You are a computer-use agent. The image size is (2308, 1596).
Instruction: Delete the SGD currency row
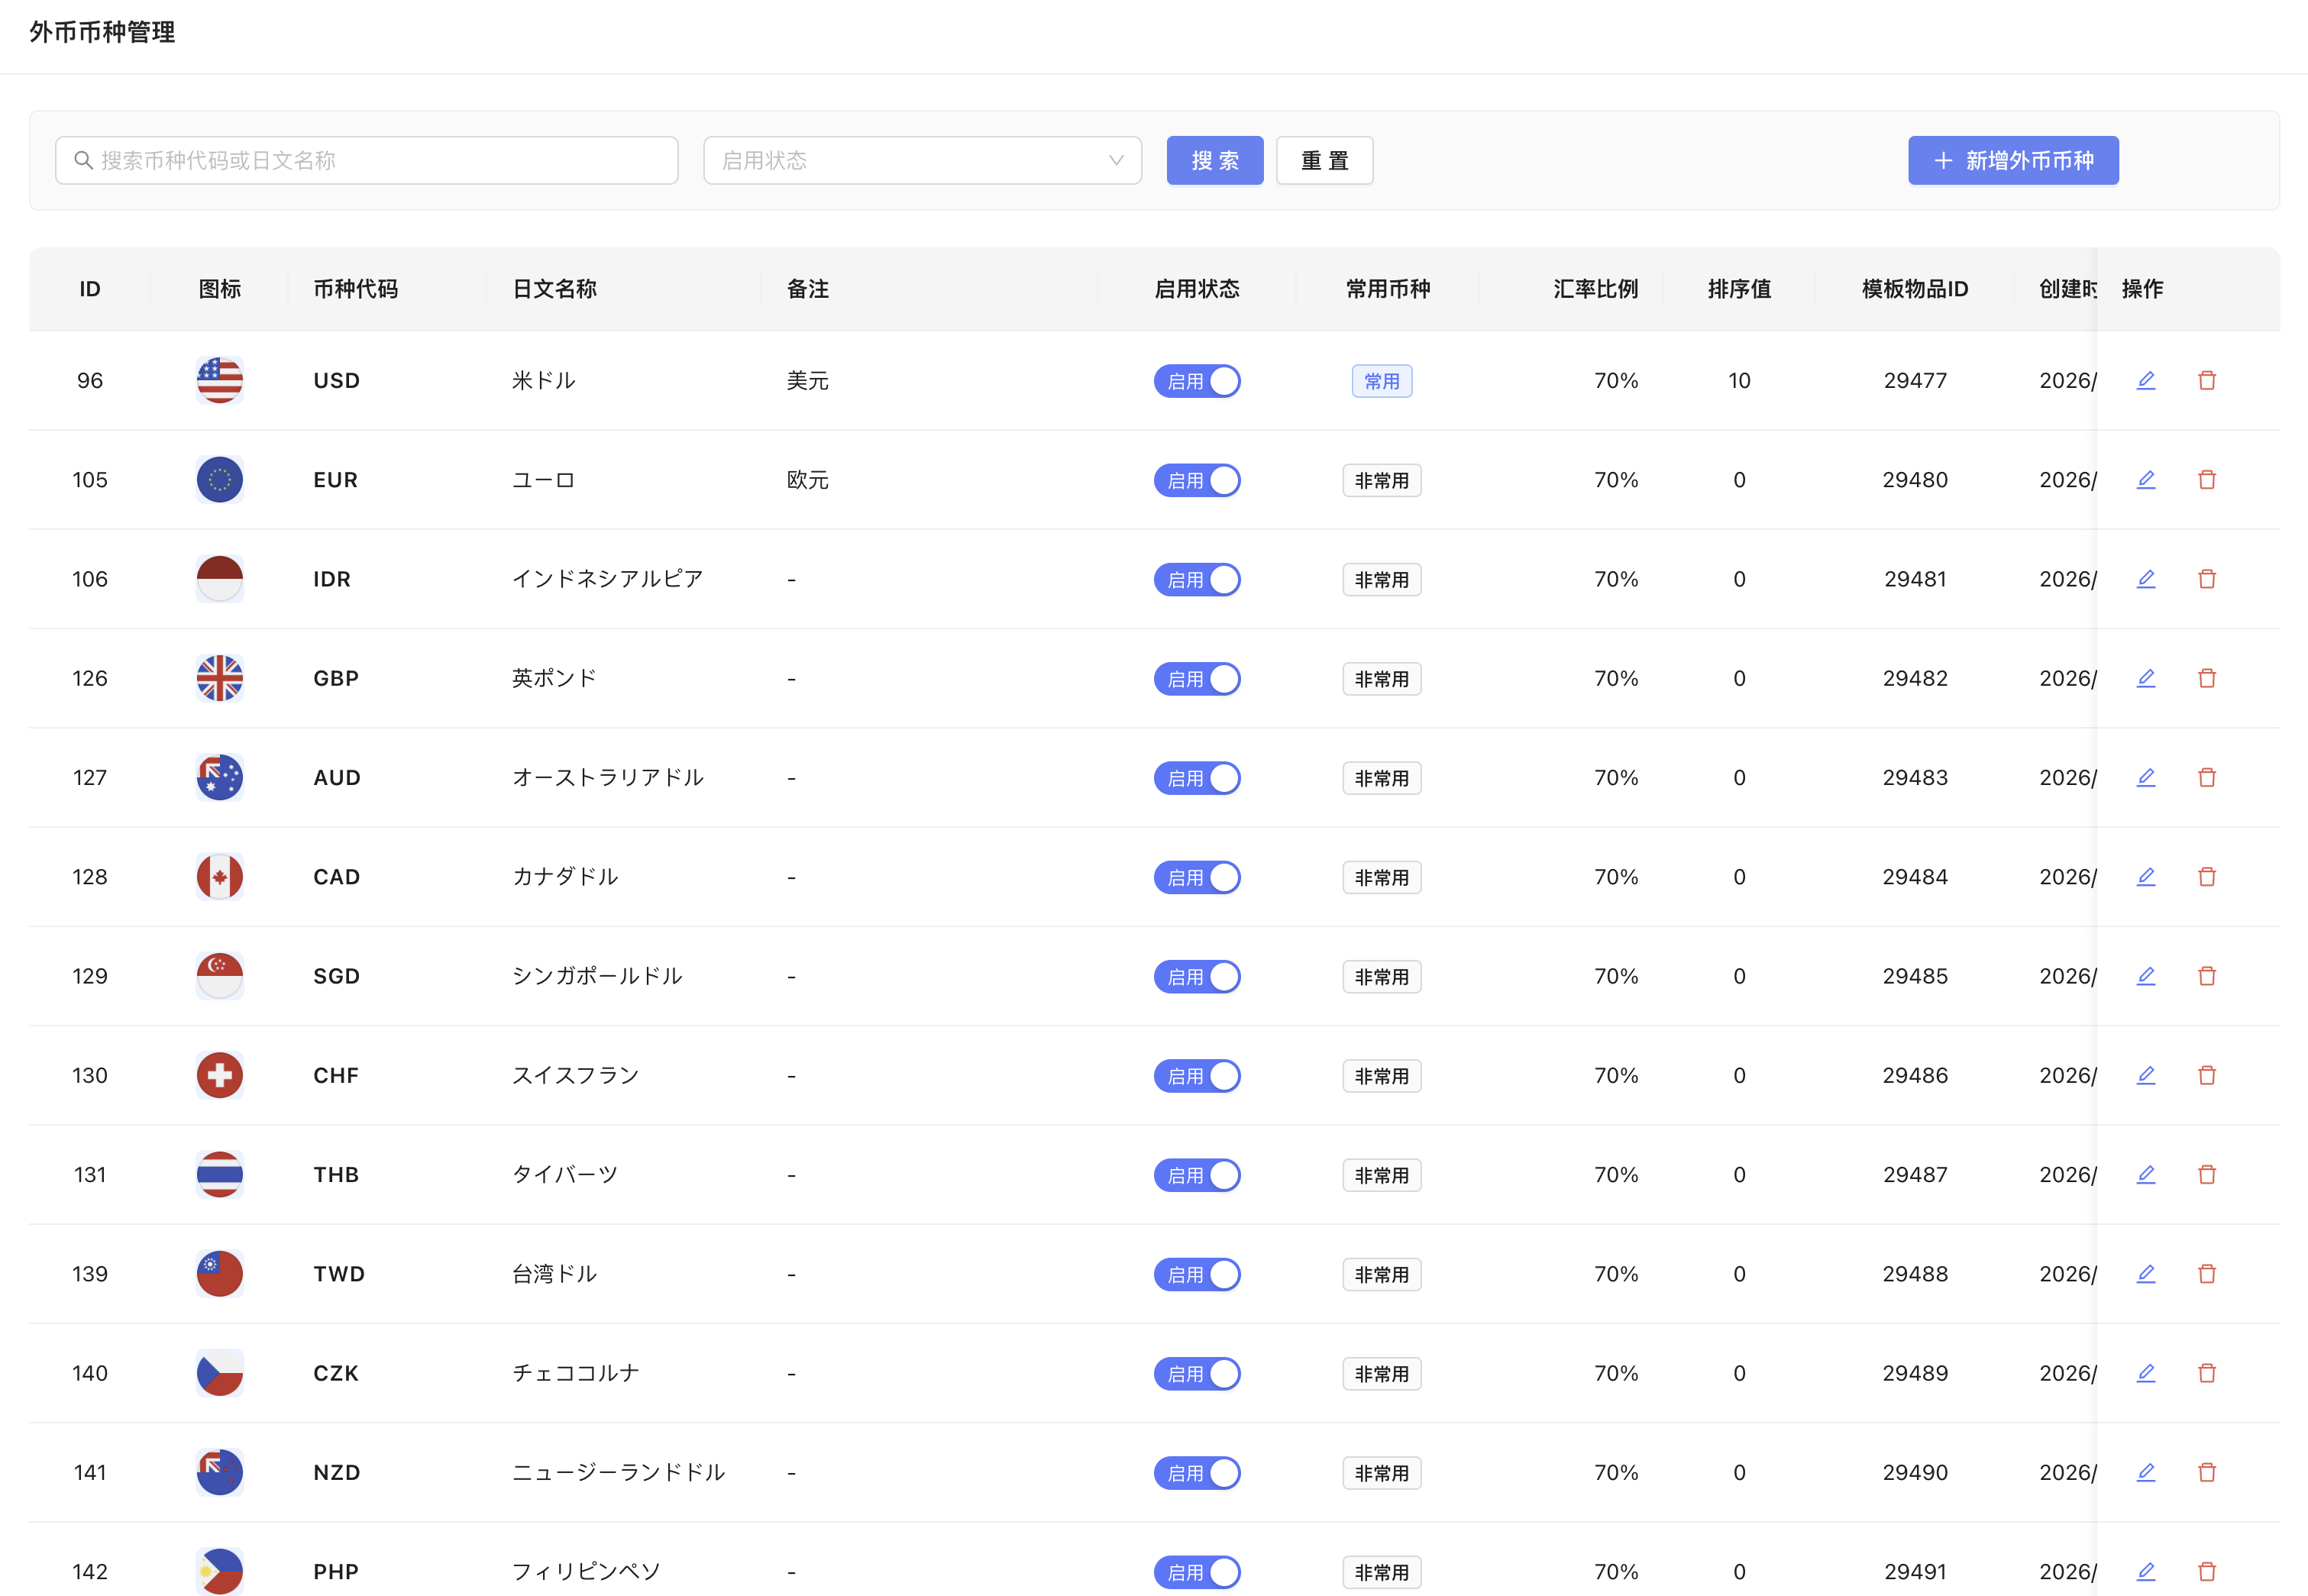(x=2206, y=975)
